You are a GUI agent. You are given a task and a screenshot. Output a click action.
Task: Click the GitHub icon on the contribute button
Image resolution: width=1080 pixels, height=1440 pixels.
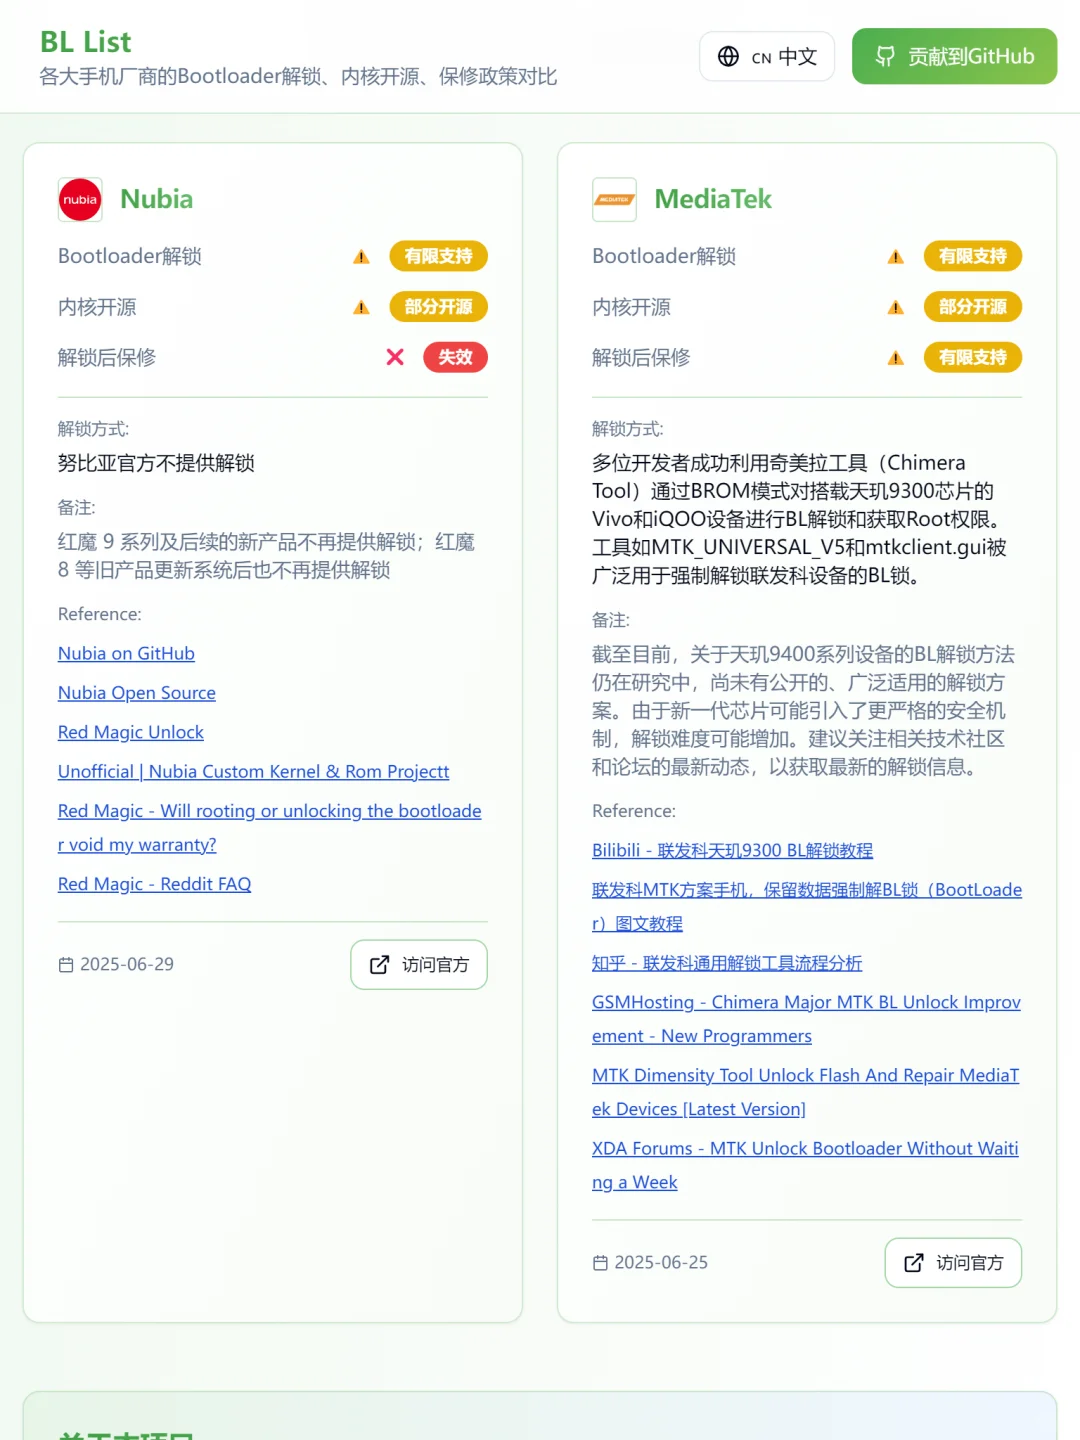(884, 57)
